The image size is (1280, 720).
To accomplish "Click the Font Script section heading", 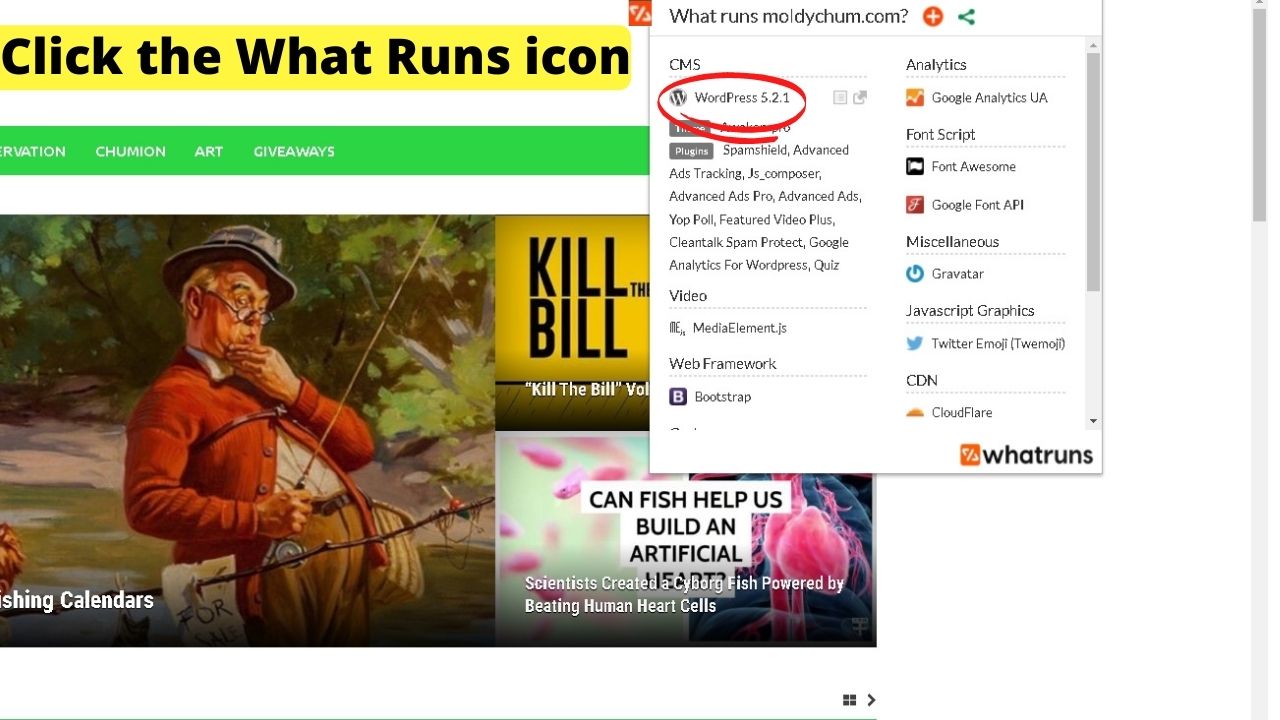I will [940, 134].
